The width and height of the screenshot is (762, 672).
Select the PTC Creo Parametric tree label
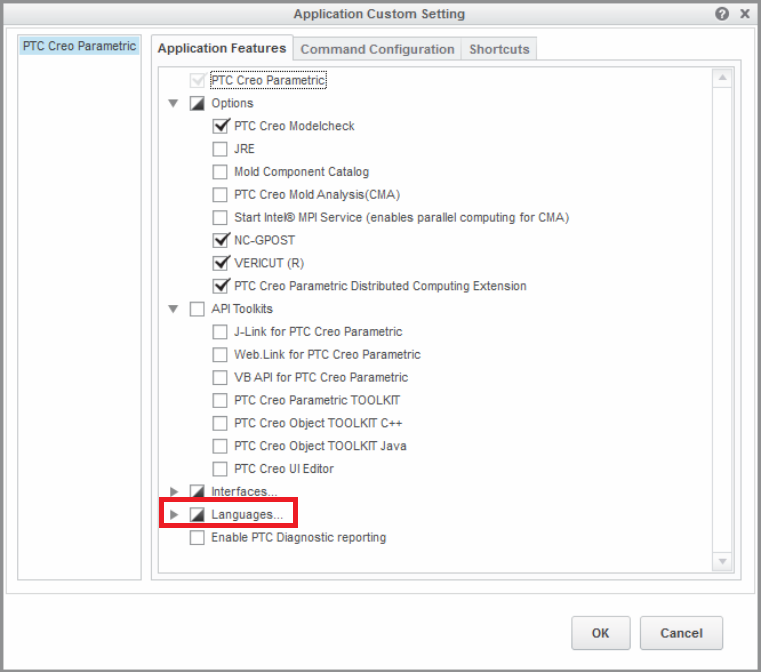tap(268, 80)
